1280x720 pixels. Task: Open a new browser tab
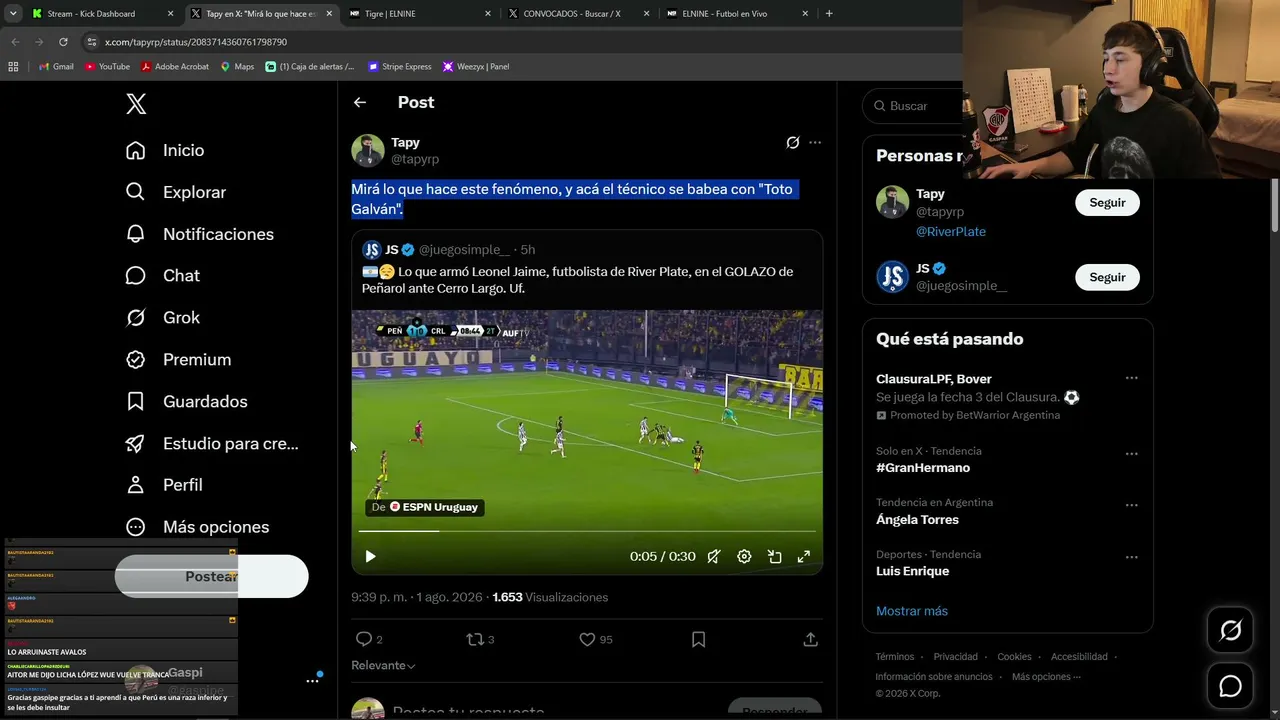tap(829, 14)
